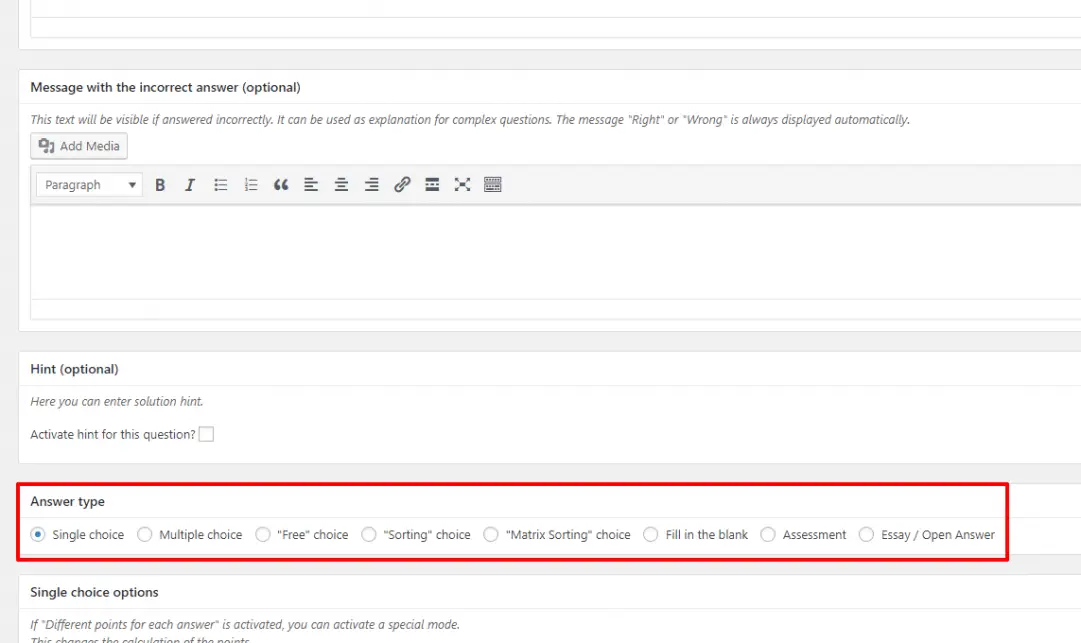Click Message with the incorrect answer heading

(x=165, y=88)
